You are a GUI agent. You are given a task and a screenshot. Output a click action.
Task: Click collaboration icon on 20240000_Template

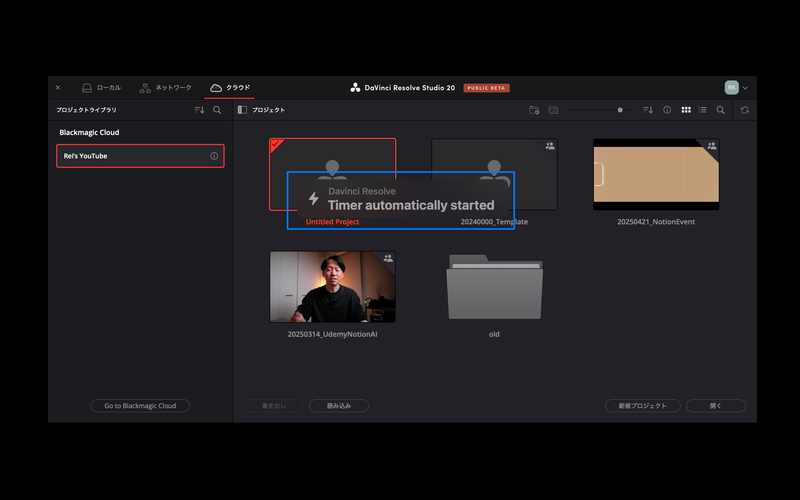point(550,146)
